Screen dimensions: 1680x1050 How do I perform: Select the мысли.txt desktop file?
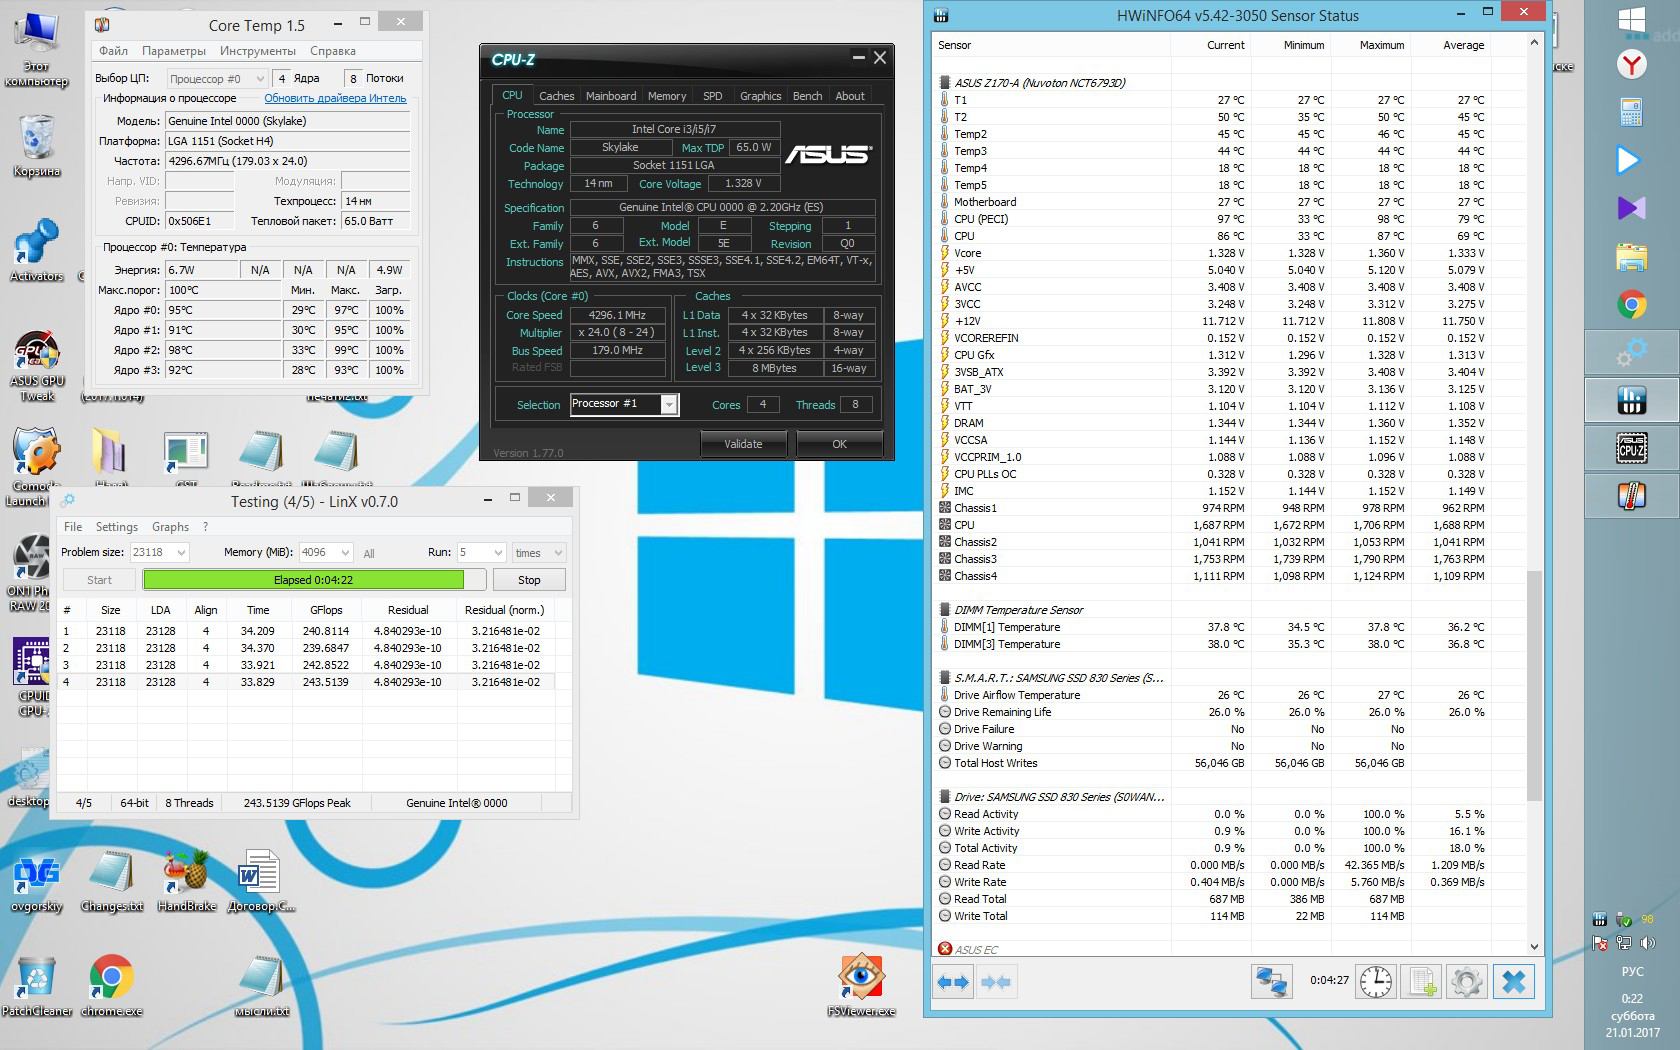point(262,986)
